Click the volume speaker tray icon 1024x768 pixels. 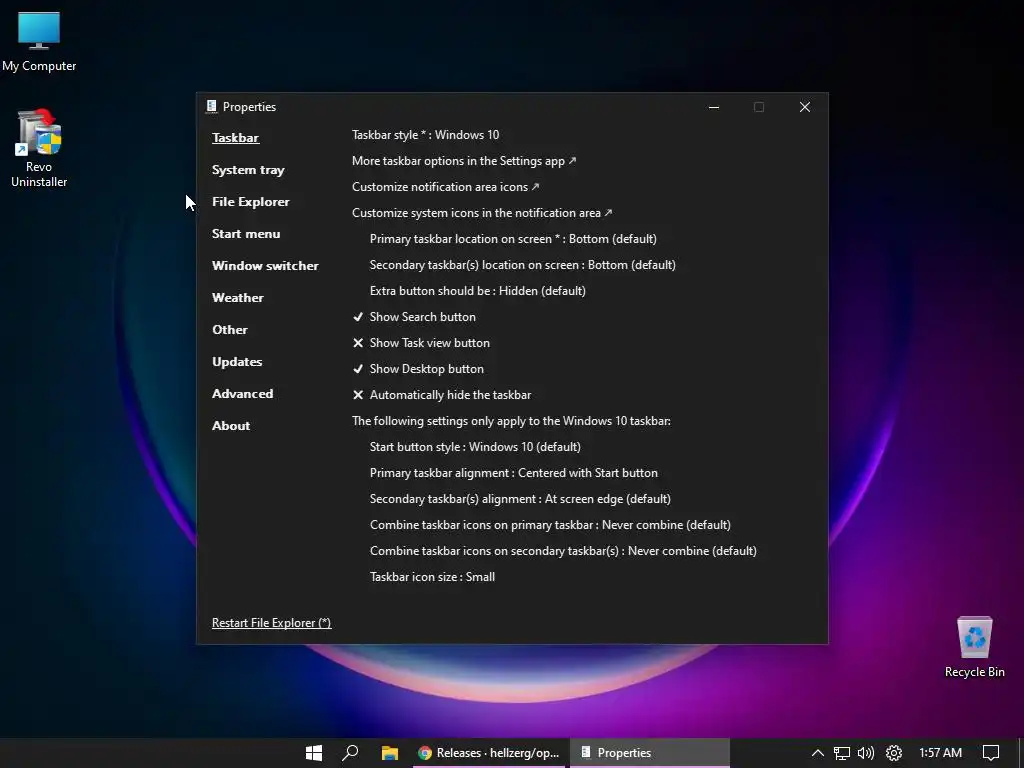866,753
